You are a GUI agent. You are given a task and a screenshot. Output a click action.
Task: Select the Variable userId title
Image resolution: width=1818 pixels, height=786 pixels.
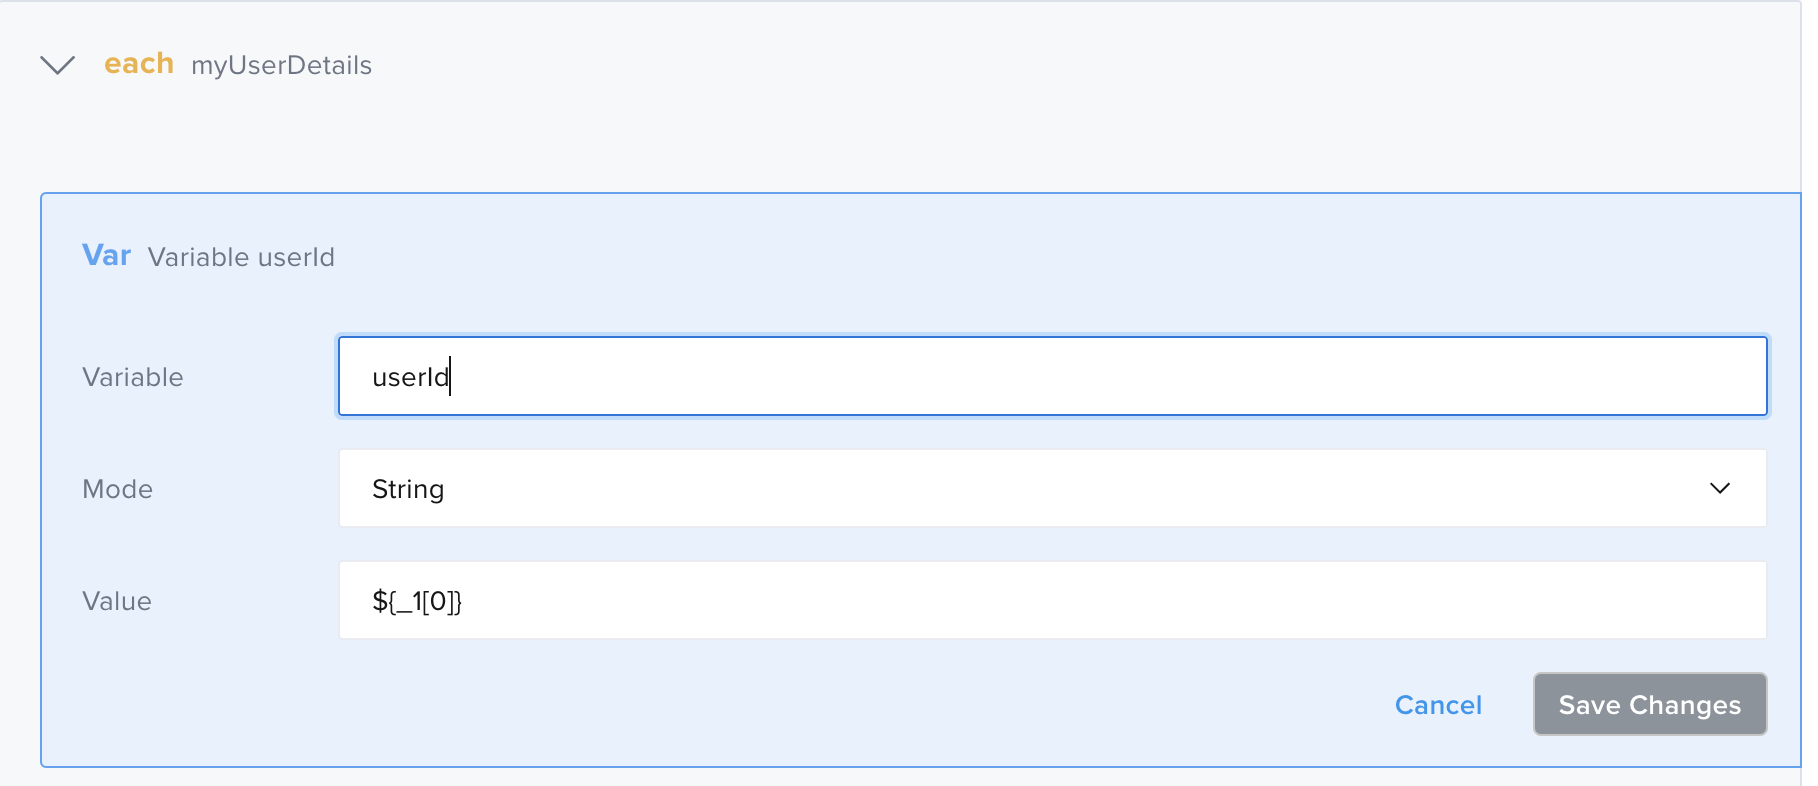(240, 257)
